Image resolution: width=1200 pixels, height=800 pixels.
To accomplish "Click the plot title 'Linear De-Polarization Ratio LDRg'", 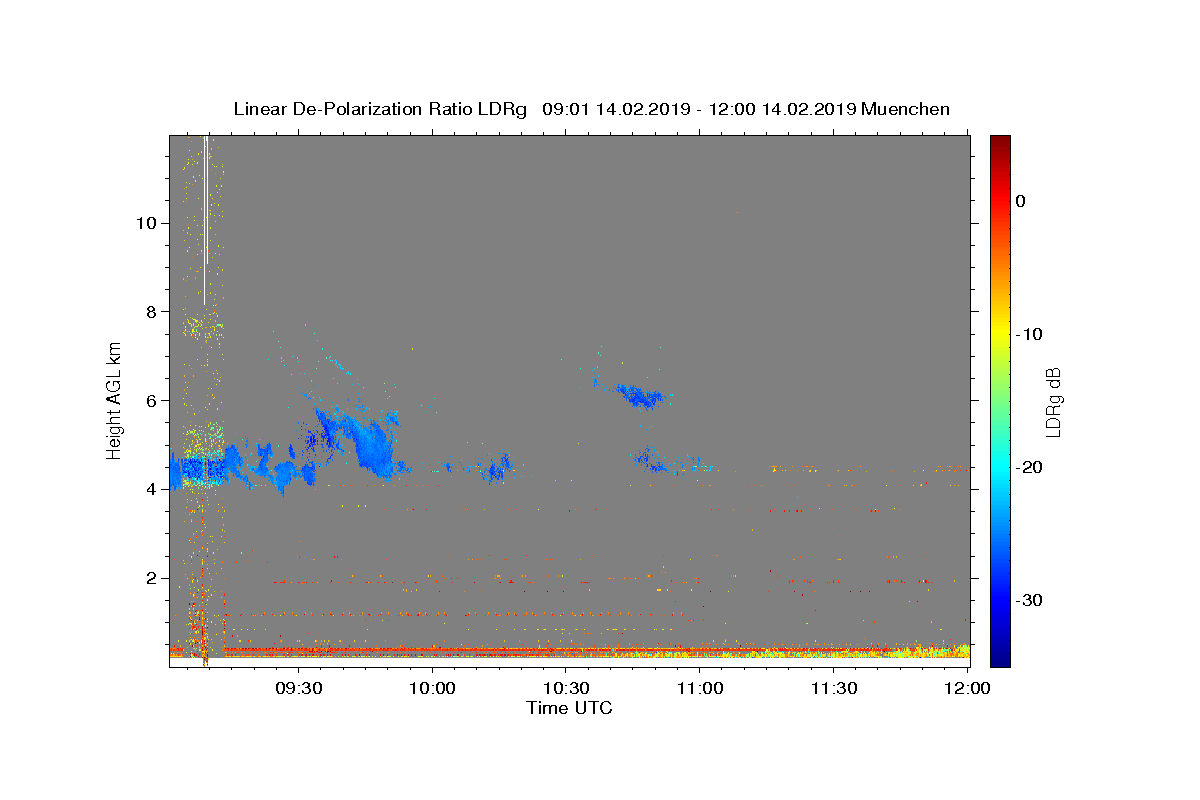I will coord(379,109).
